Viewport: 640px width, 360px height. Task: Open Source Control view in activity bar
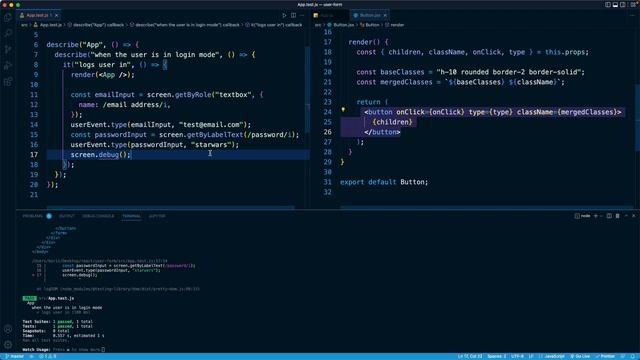8,49
